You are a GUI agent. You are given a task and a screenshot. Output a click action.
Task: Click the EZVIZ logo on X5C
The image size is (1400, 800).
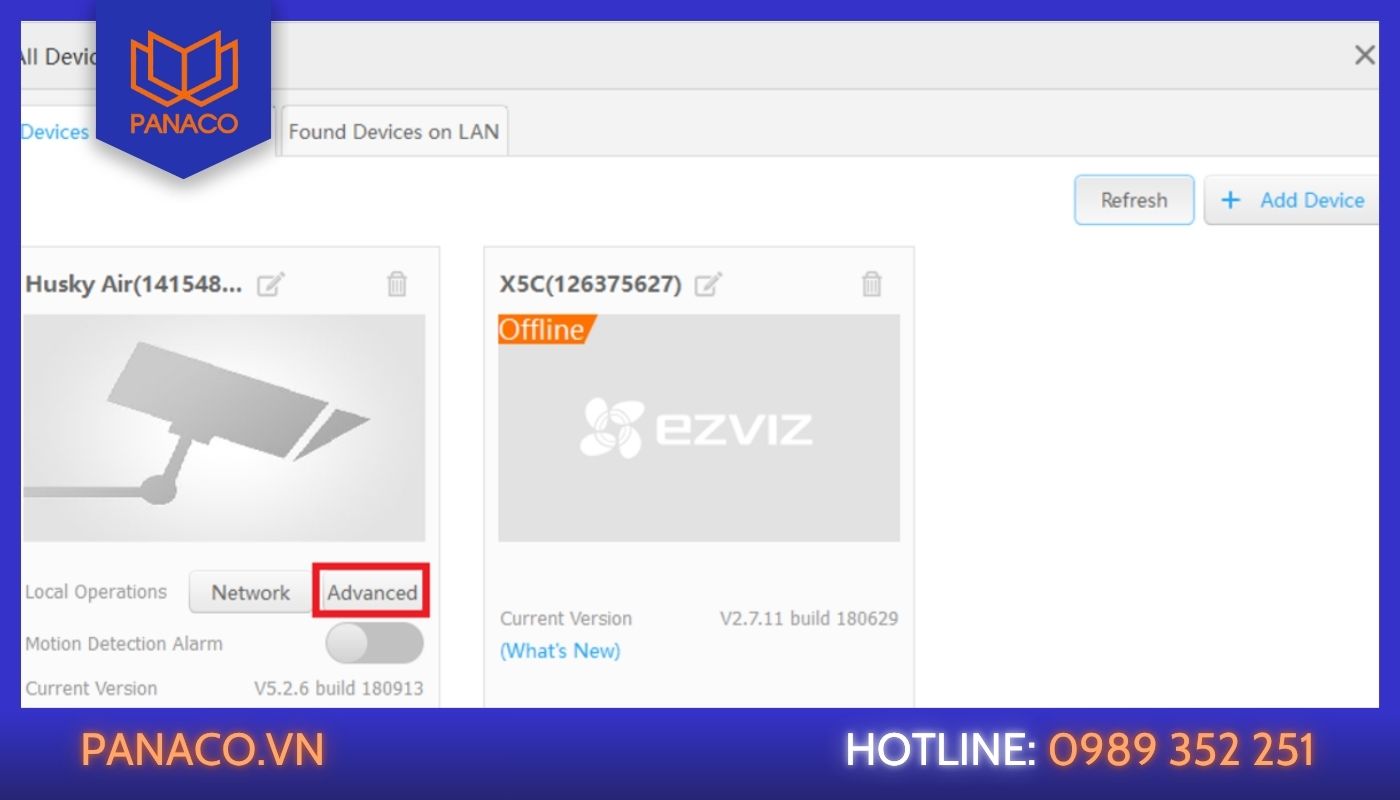(696, 428)
